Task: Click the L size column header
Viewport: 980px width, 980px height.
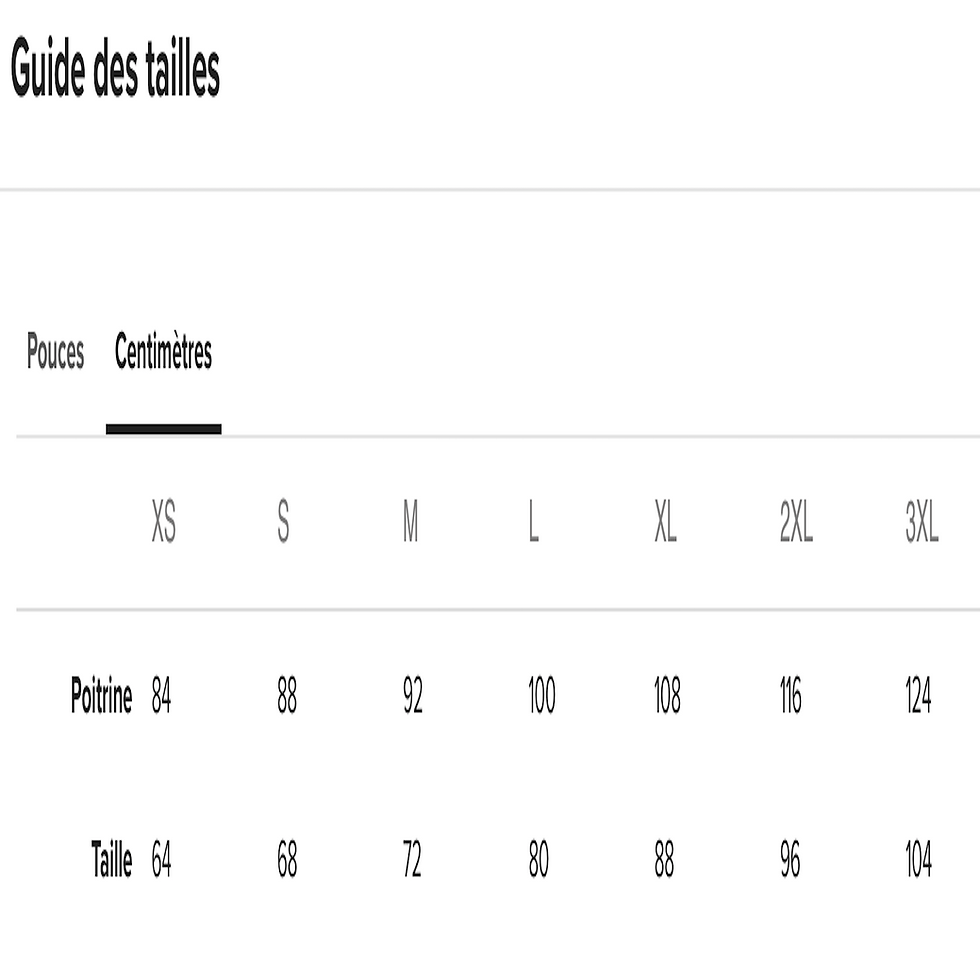Action: click(533, 521)
